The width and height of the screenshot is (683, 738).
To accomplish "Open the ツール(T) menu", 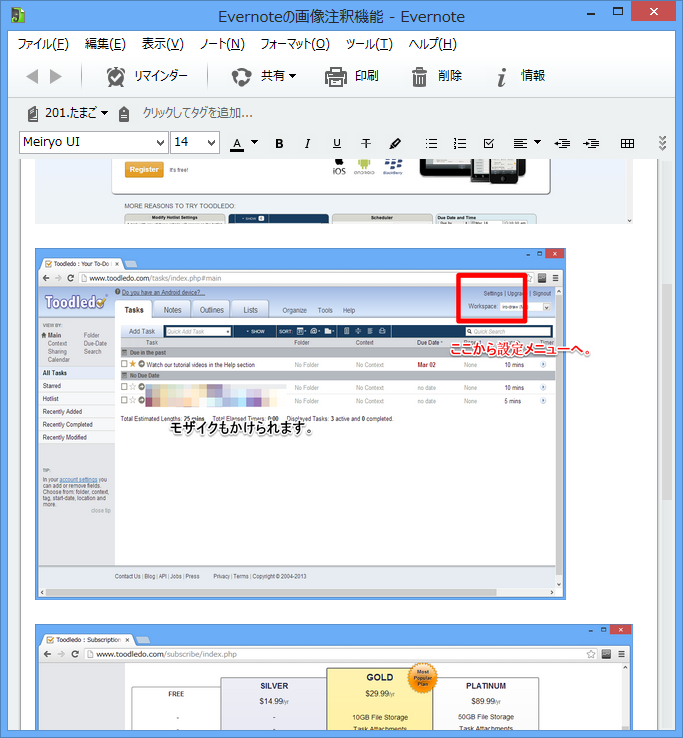I will pyautogui.click(x=369, y=44).
